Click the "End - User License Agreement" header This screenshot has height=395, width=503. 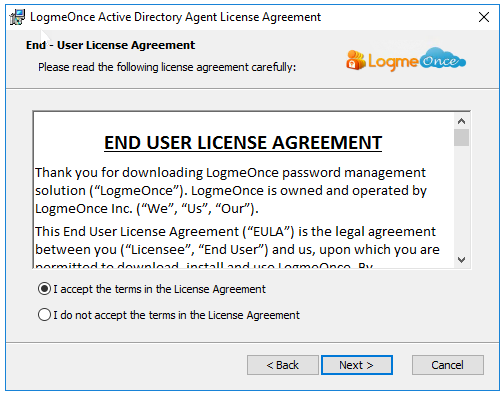110,45
